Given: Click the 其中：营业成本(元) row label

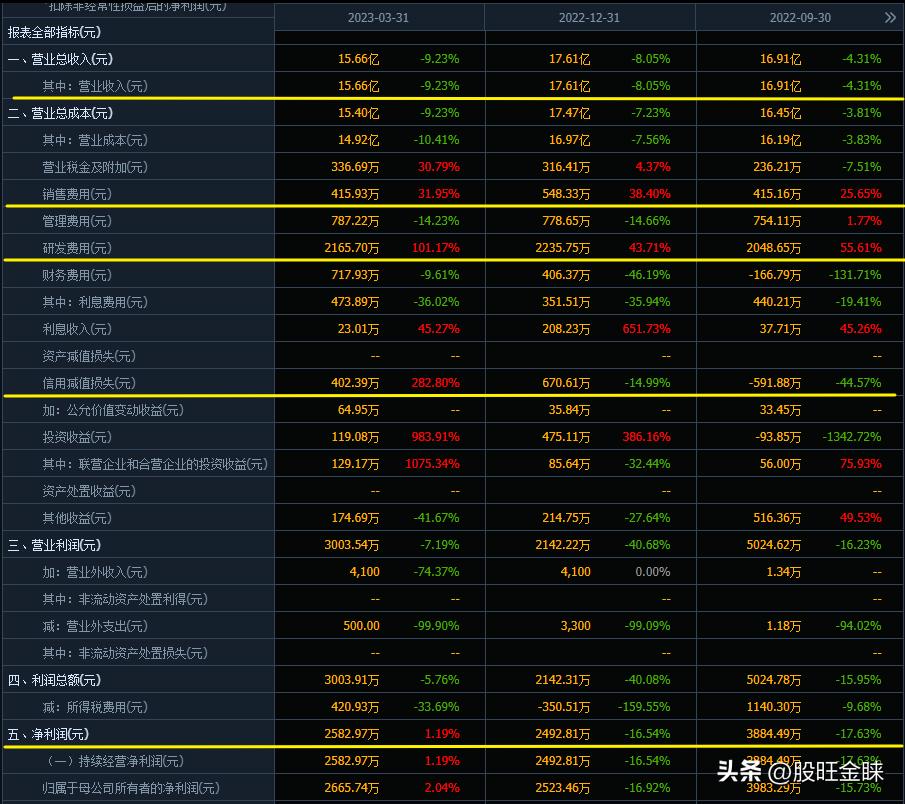Looking at the screenshot, I should [x=95, y=140].
